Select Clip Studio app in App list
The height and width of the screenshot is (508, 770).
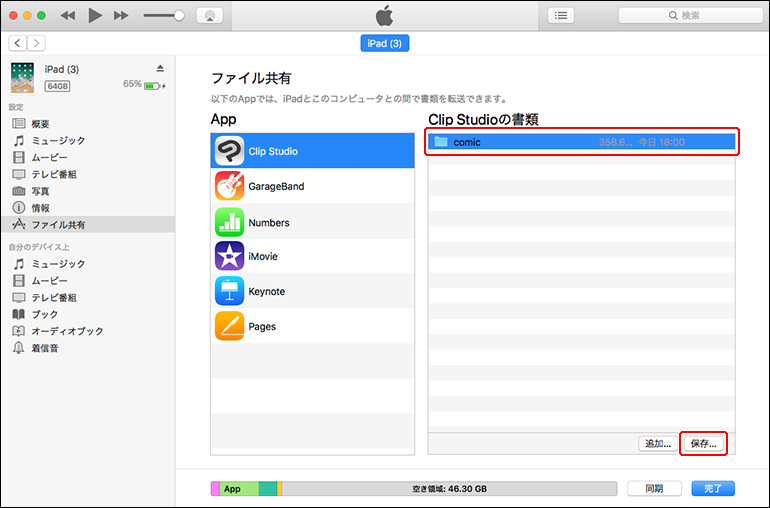pyautogui.click(x=312, y=151)
